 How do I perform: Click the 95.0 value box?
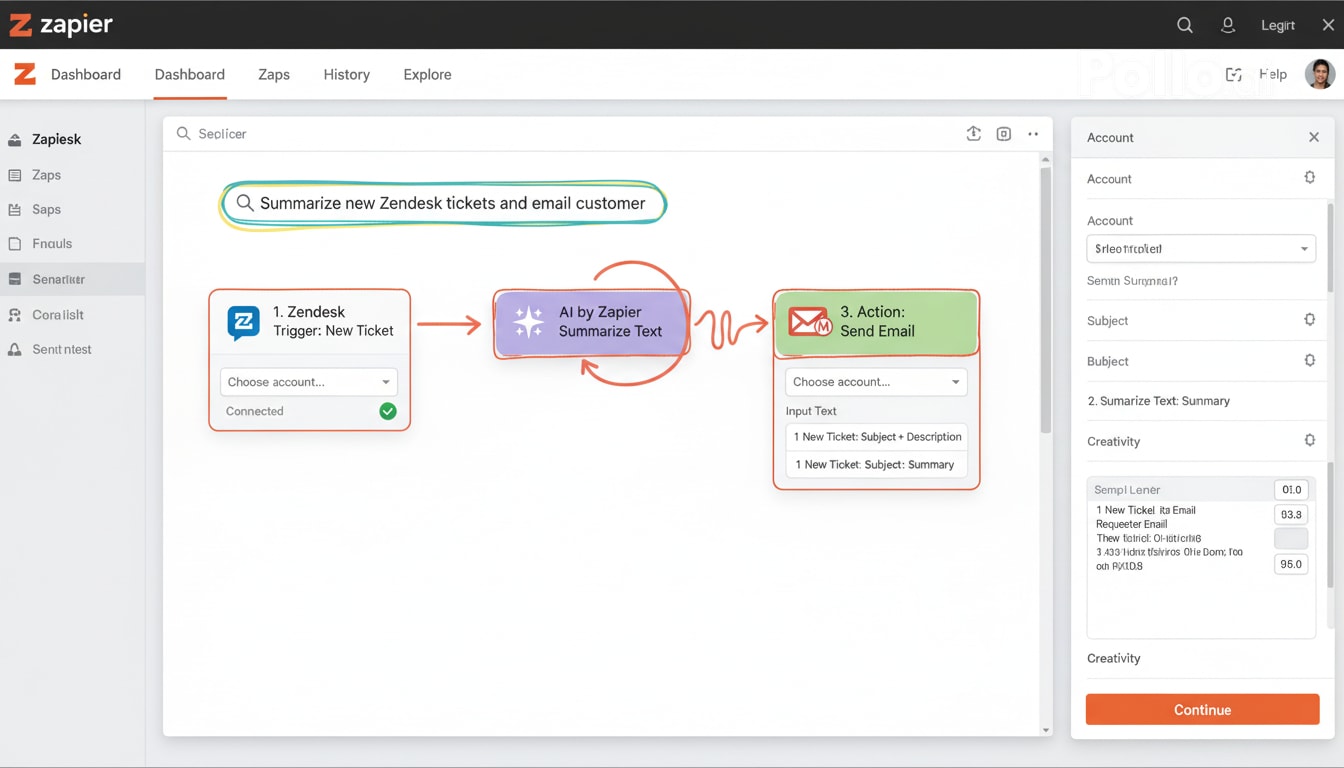pos(1291,564)
